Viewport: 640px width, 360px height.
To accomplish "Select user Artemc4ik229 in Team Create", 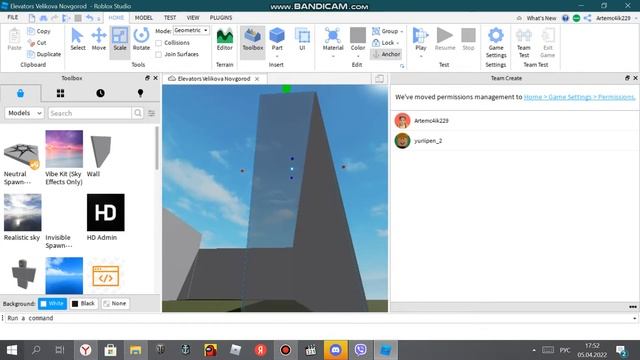I will click(514, 121).
